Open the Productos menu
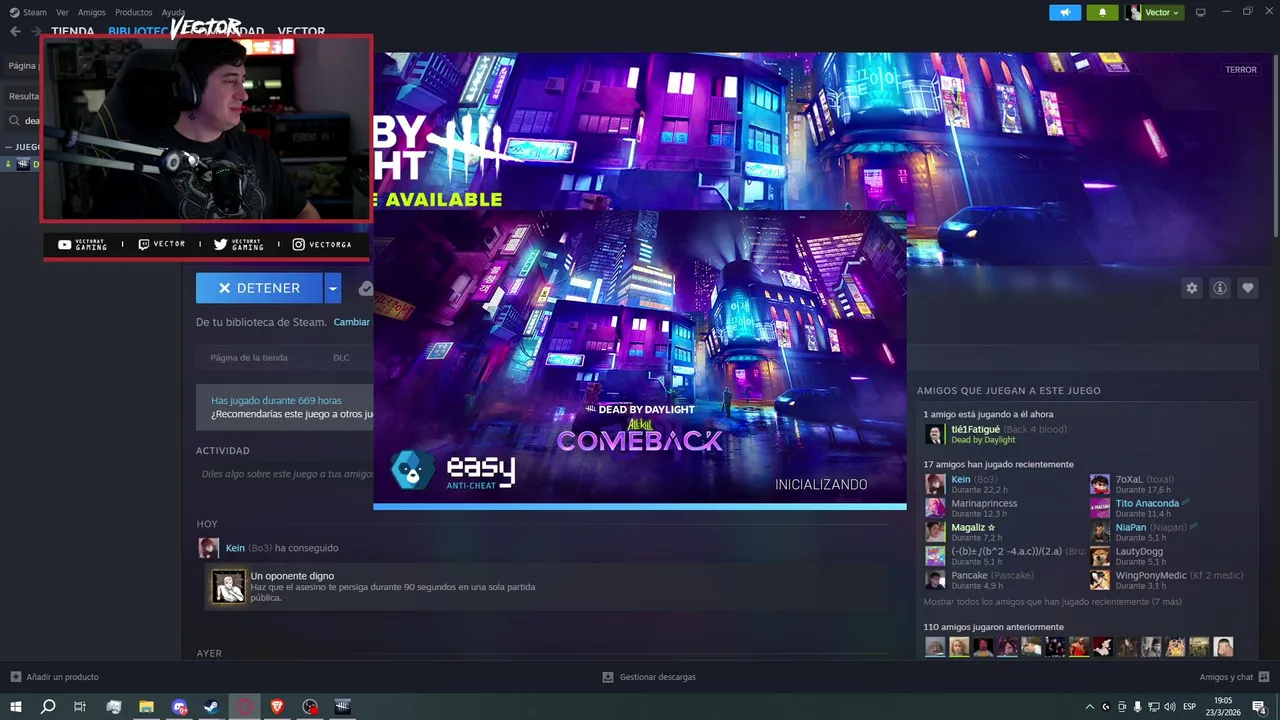1280x720 pixels. coord(133,12)
